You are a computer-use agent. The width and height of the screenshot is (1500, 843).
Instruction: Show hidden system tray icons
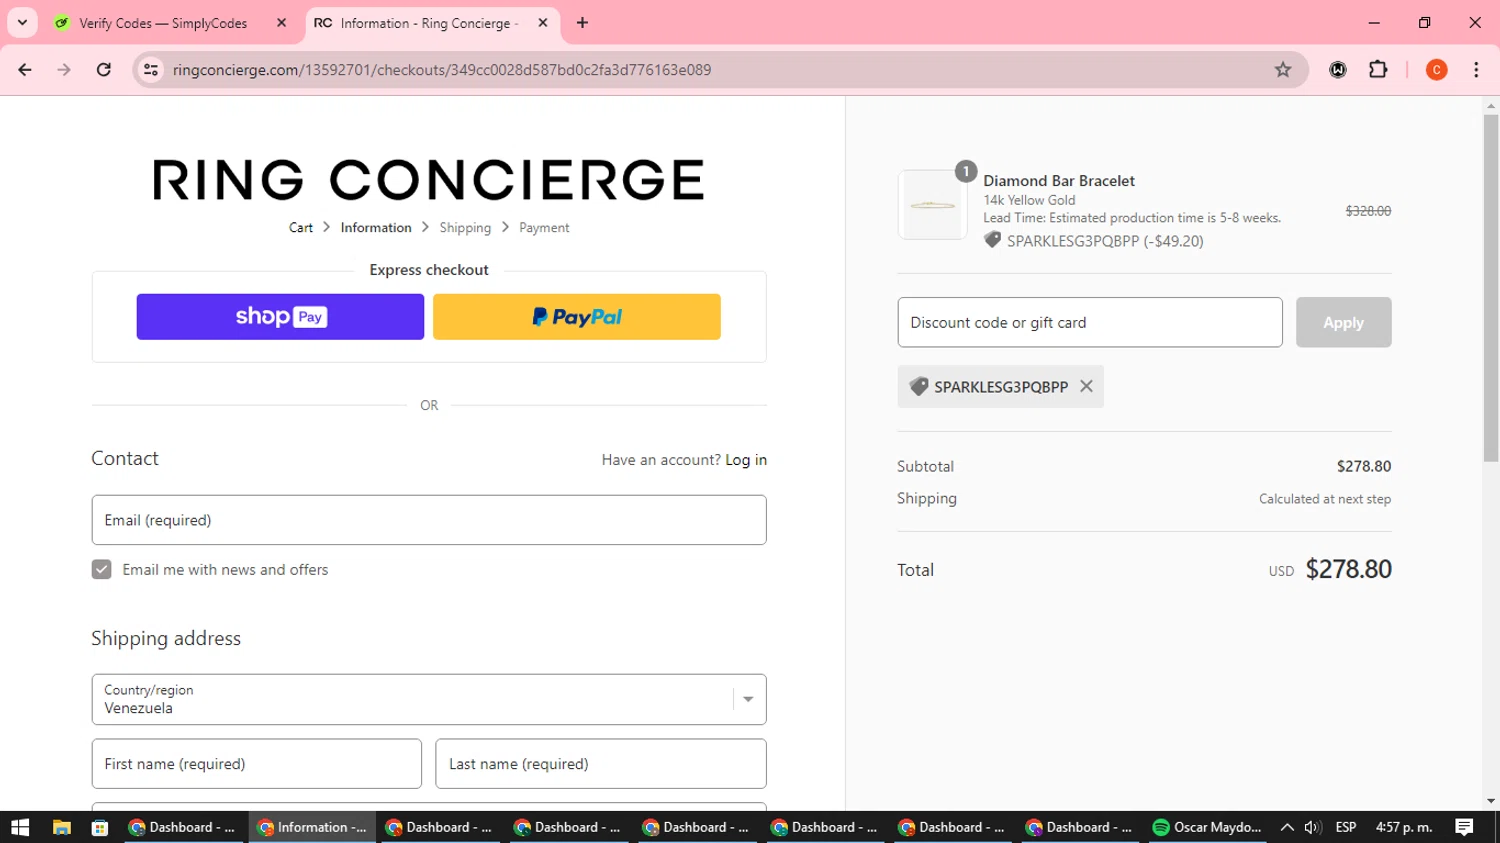(1287, 827)
